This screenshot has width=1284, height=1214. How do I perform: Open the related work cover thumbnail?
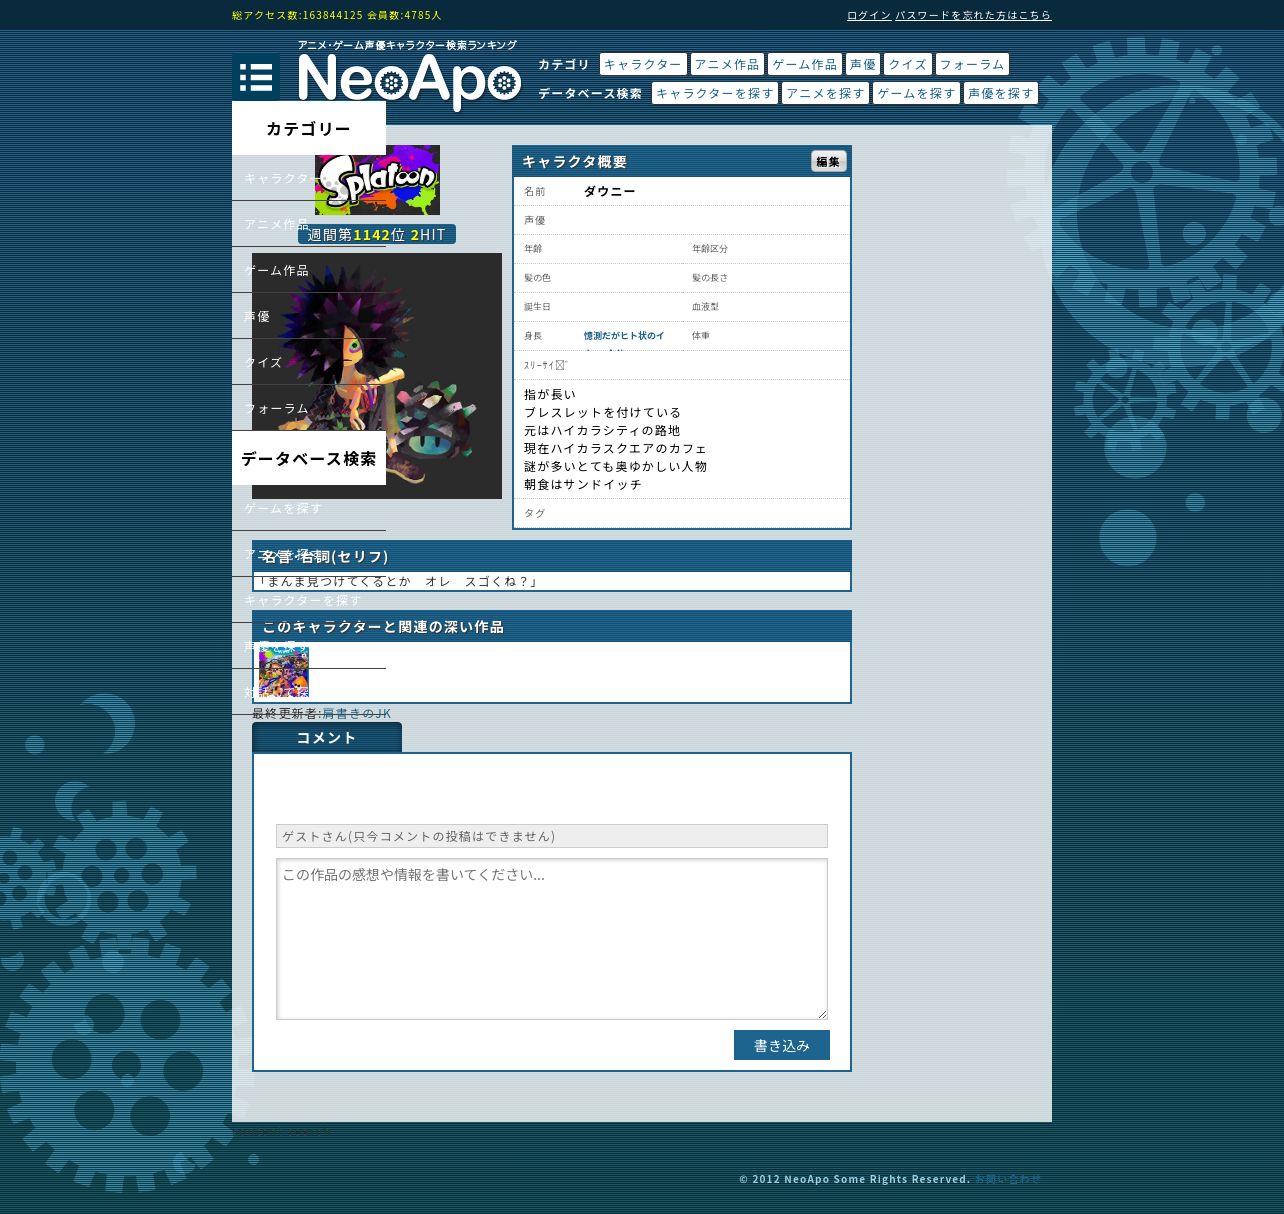pyautogui.click(x=284, y=670)
